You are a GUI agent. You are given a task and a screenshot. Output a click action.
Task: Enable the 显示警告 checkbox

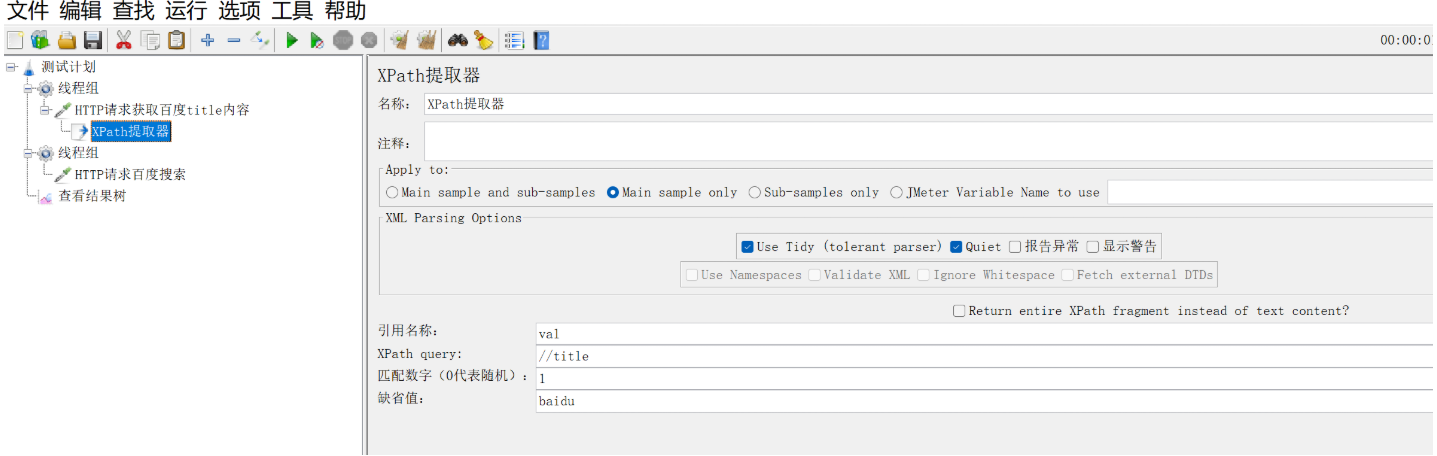click(x=1093, y=246)
